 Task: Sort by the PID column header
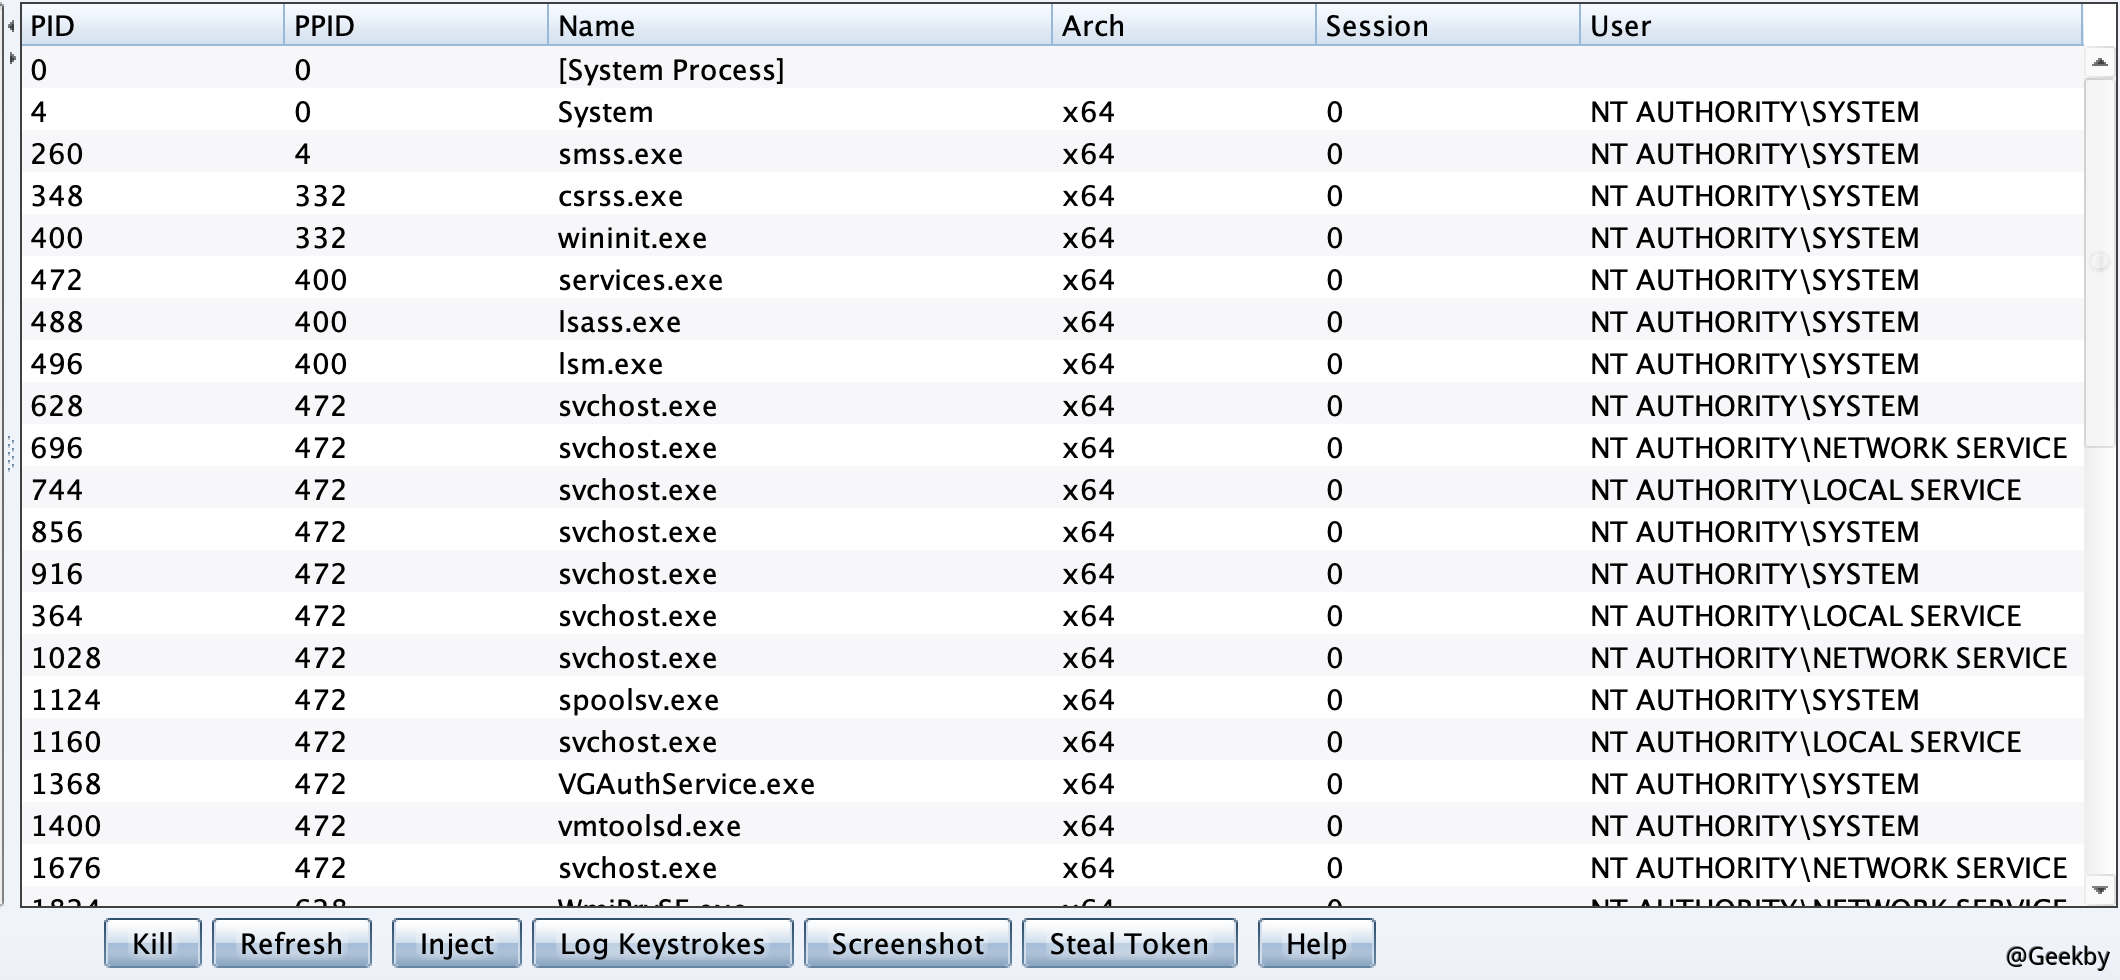(x=150, y=26)
